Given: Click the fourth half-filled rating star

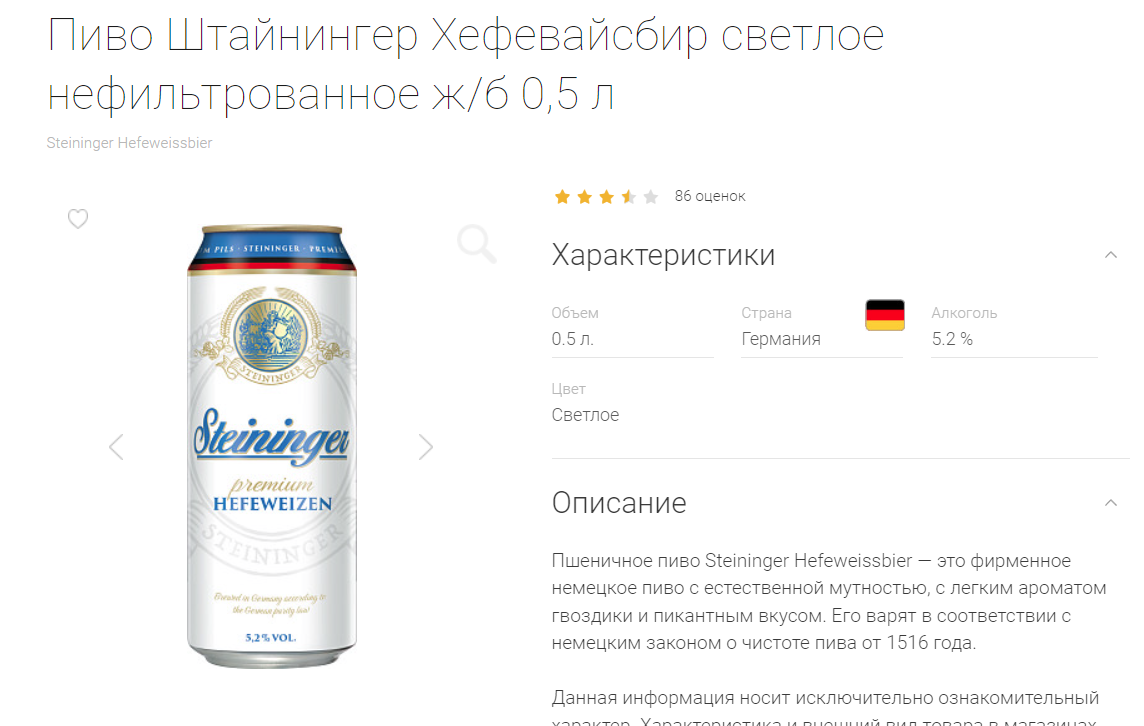Looking at the screenshot, I should pyautogui.click(x=629, y=196).
